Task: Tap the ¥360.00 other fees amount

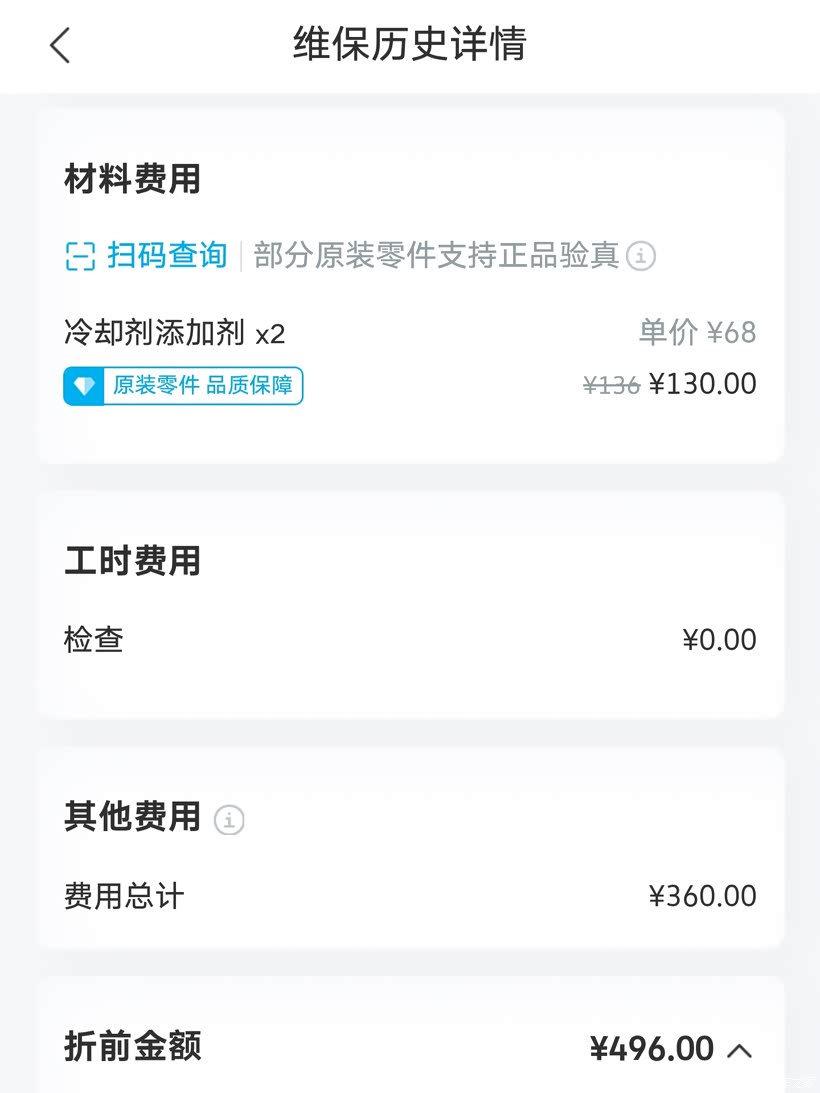Action: click(x=702, y=896)
